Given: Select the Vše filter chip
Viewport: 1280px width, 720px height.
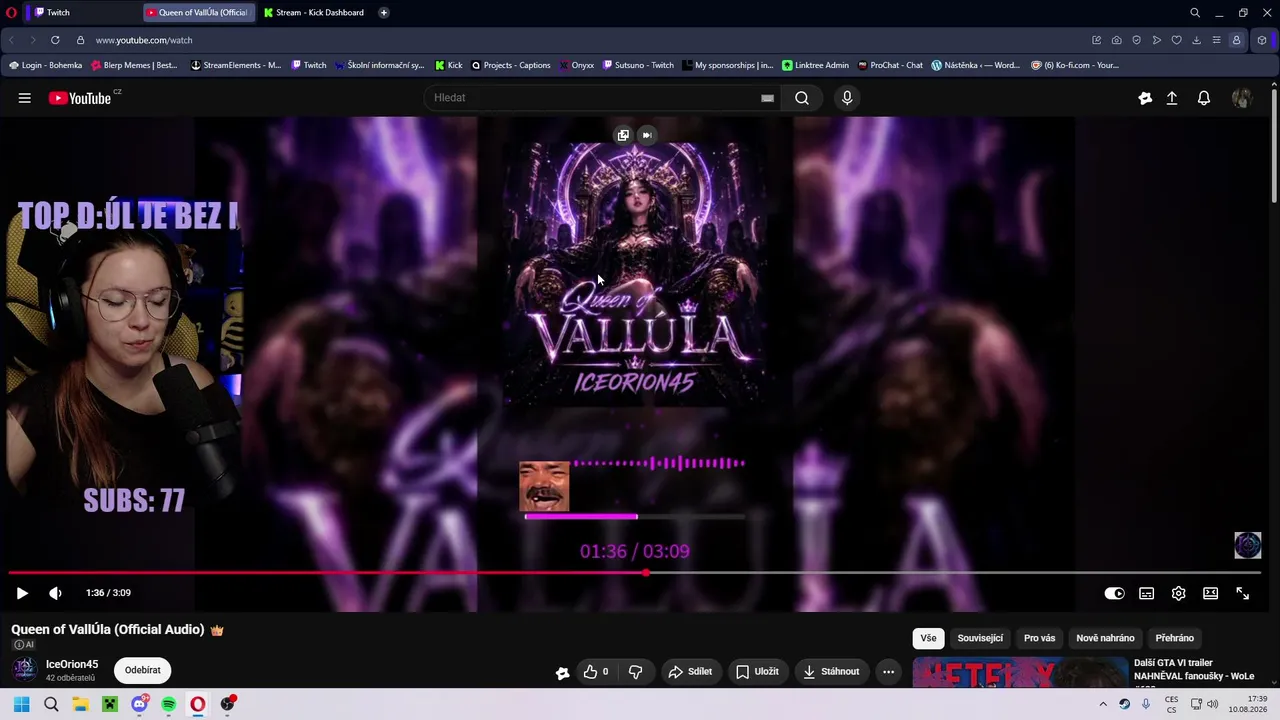Looking at the screenshot, I should pos(928,638).
